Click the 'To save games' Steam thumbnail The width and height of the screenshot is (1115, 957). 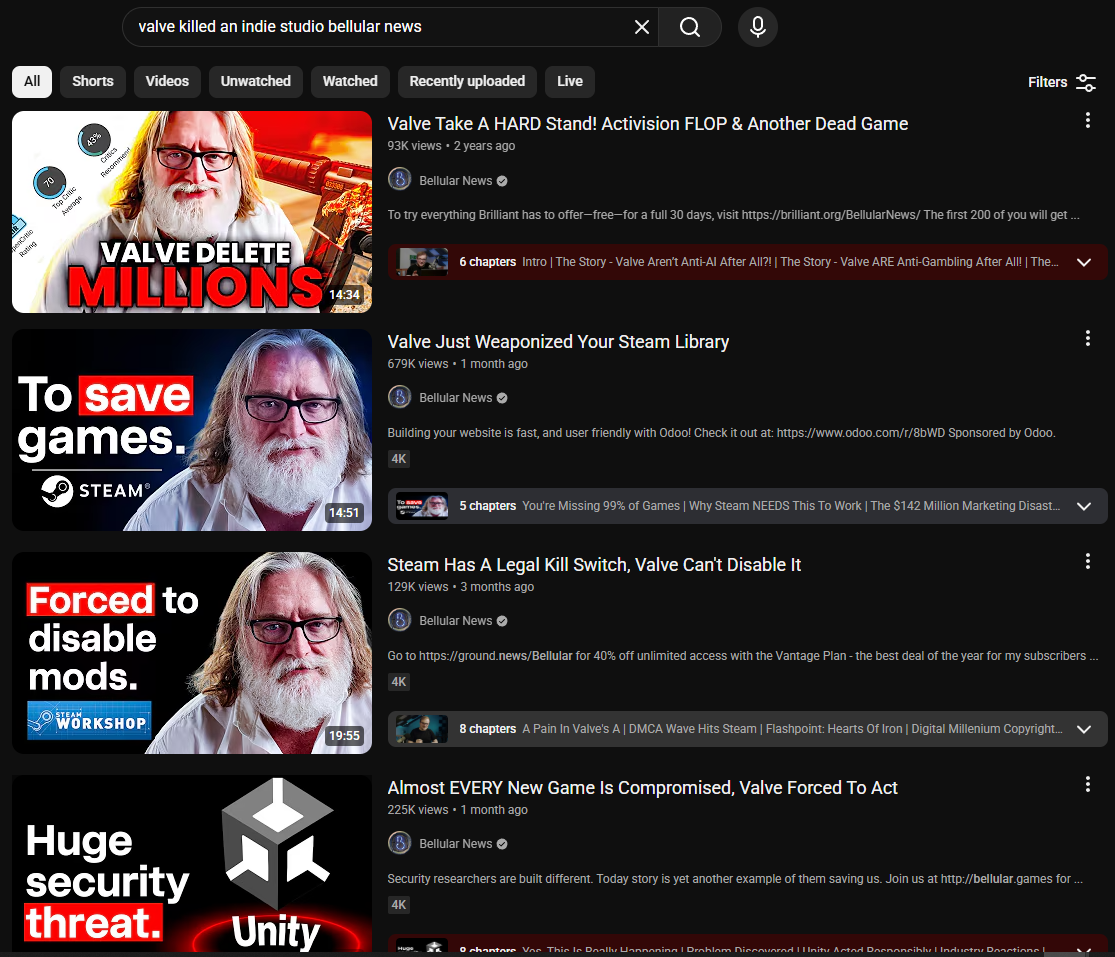[192, 430]
